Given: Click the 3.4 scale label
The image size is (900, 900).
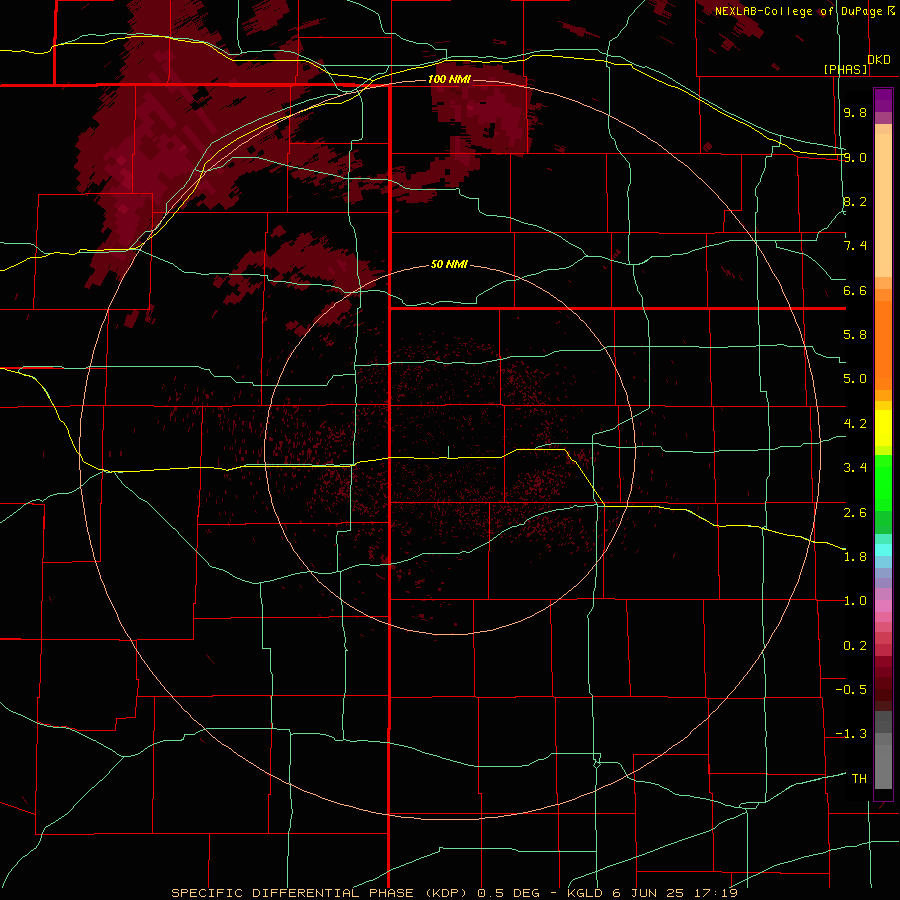Looking at the screenshot, I should (855, 468).
